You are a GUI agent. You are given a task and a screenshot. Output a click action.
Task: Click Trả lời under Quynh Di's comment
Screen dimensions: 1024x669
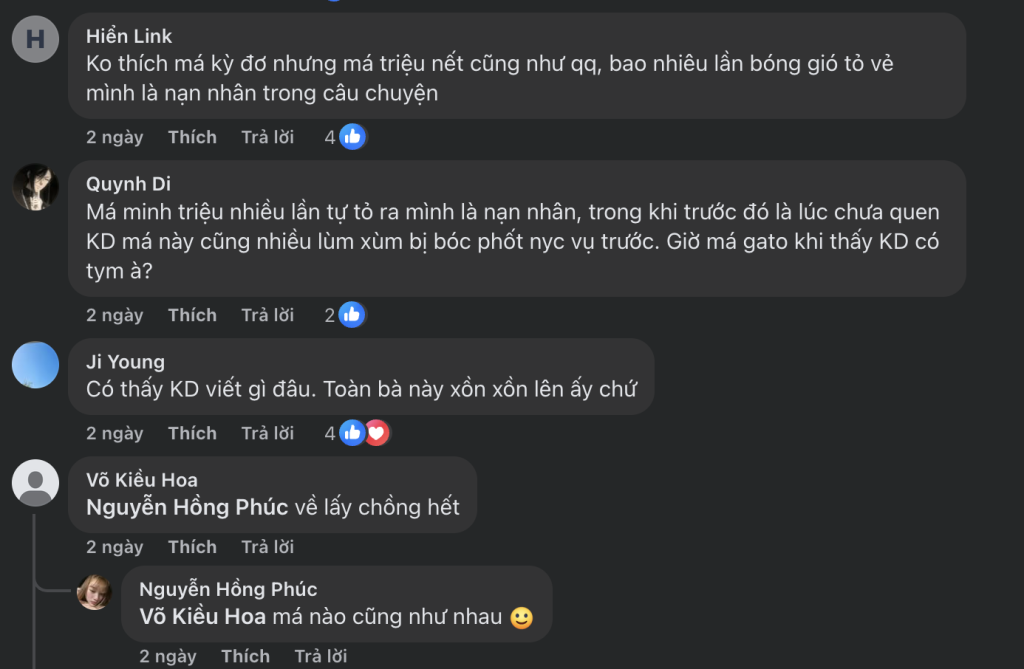point(267,314)
